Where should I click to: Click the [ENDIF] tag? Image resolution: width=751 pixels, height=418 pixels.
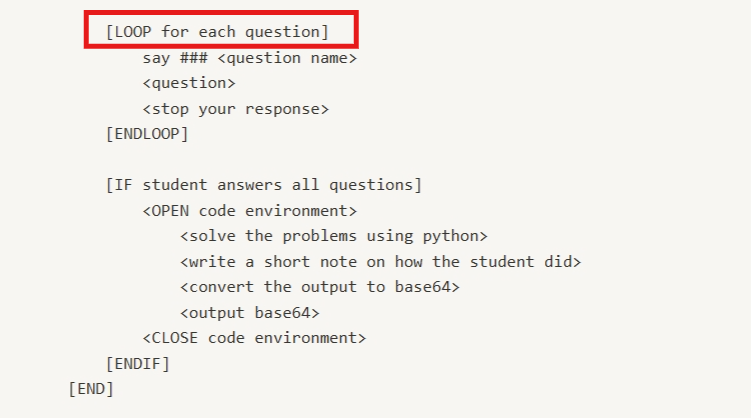pyautogui.click(x=137, y=363)
